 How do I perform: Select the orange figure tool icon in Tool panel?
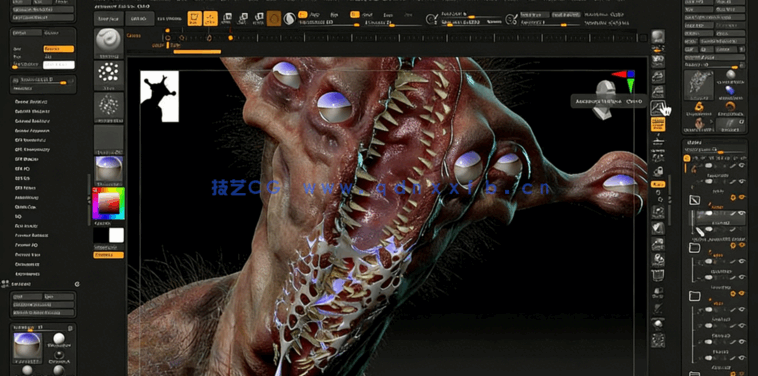(699, 107)
